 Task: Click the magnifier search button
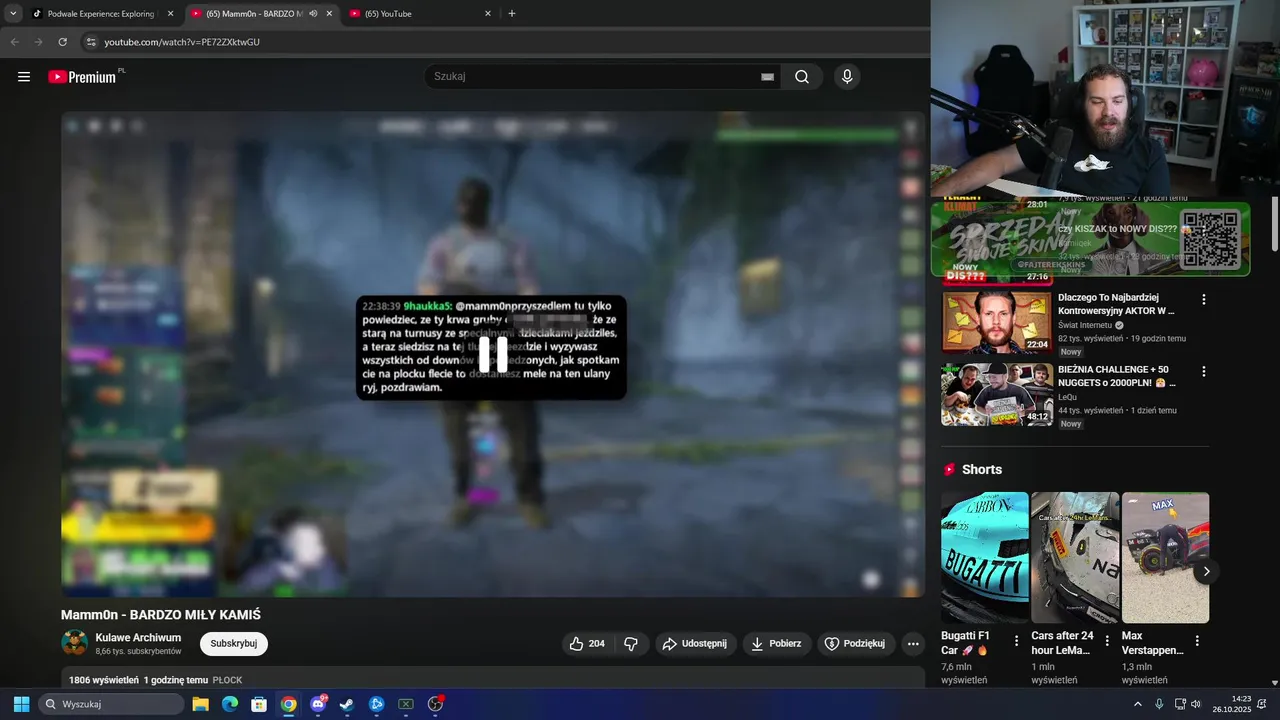[802, 77]
